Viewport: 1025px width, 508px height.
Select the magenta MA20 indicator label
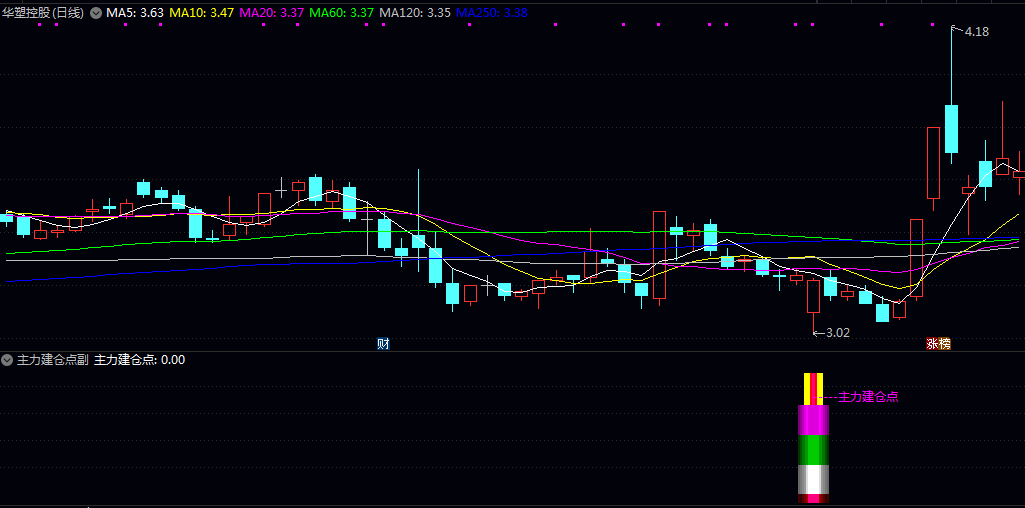tap(272, 13)
